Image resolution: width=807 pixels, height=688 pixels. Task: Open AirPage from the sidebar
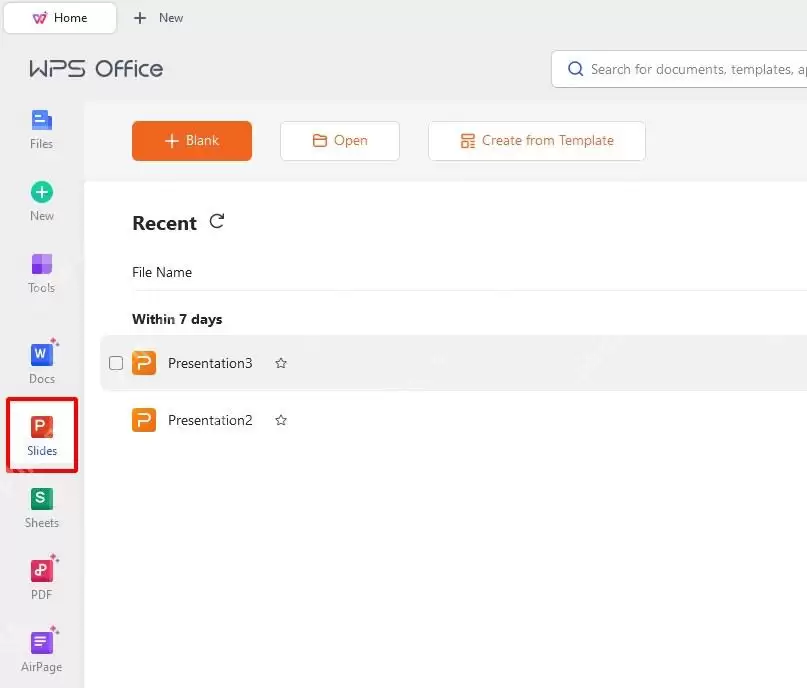(42, 650)
